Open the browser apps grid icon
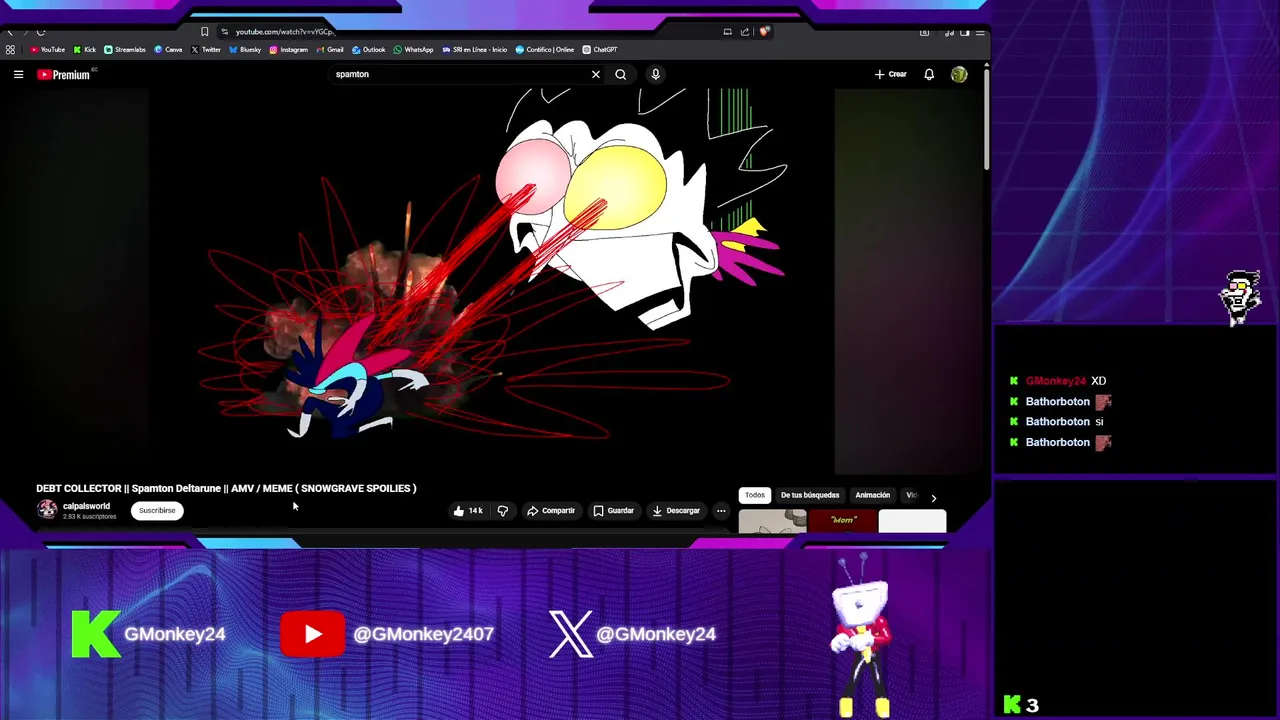1280x720 pixels. click(10, 50)
